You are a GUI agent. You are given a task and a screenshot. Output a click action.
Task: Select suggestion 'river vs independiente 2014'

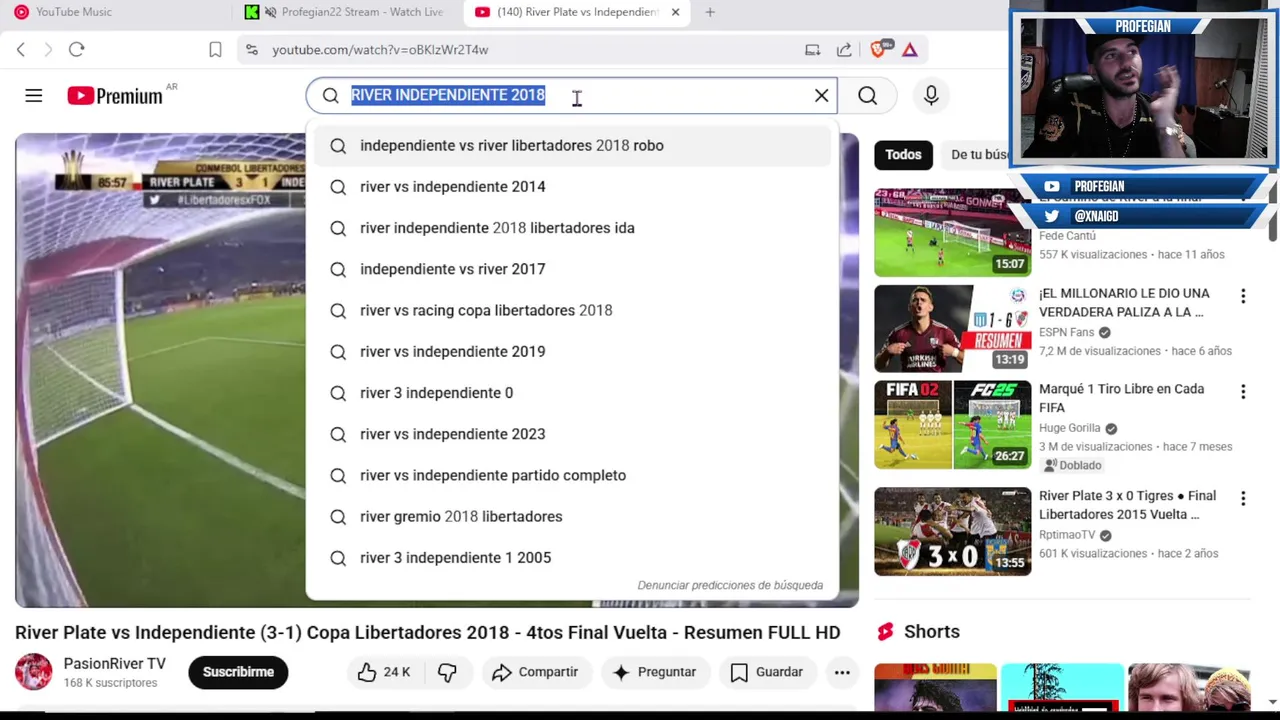click(x=572, y=187)
